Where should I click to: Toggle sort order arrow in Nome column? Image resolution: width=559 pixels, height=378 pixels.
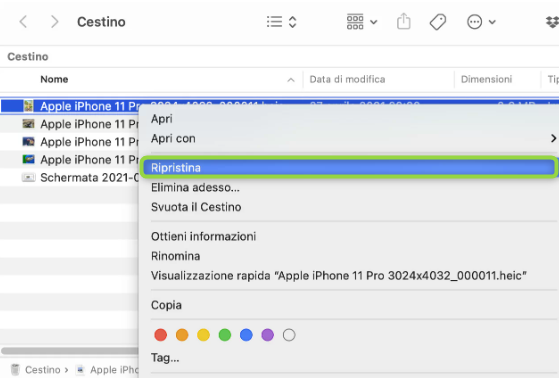coord(291,80)
